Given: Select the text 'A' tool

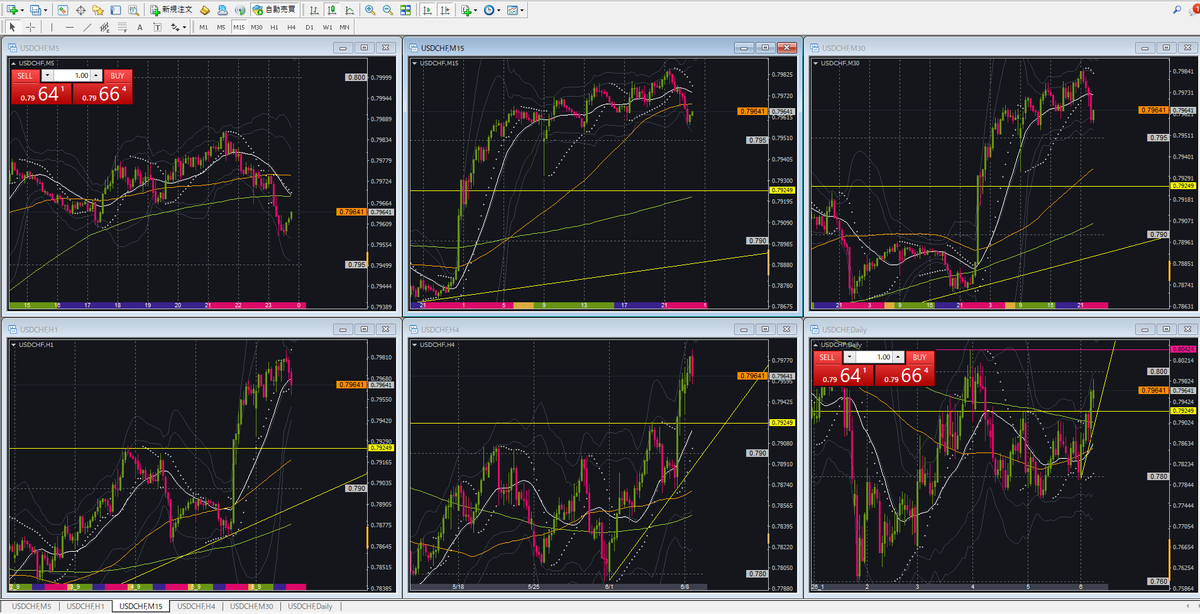Looking at the screenshot, I should coord(140,27).
